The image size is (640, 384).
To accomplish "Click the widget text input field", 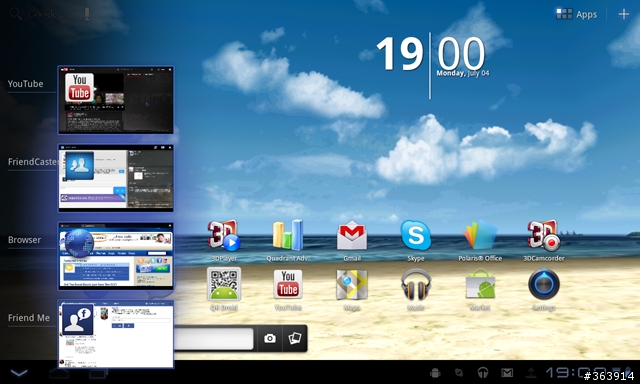I will coord(214,338).
